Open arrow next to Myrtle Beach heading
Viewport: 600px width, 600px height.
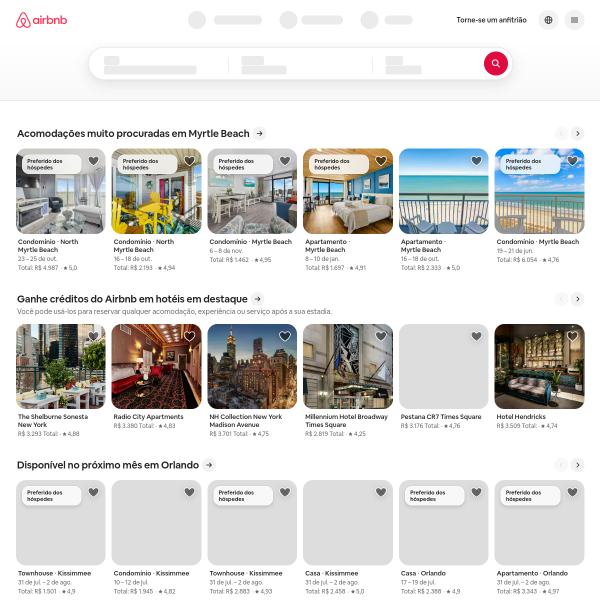point(259,134)
